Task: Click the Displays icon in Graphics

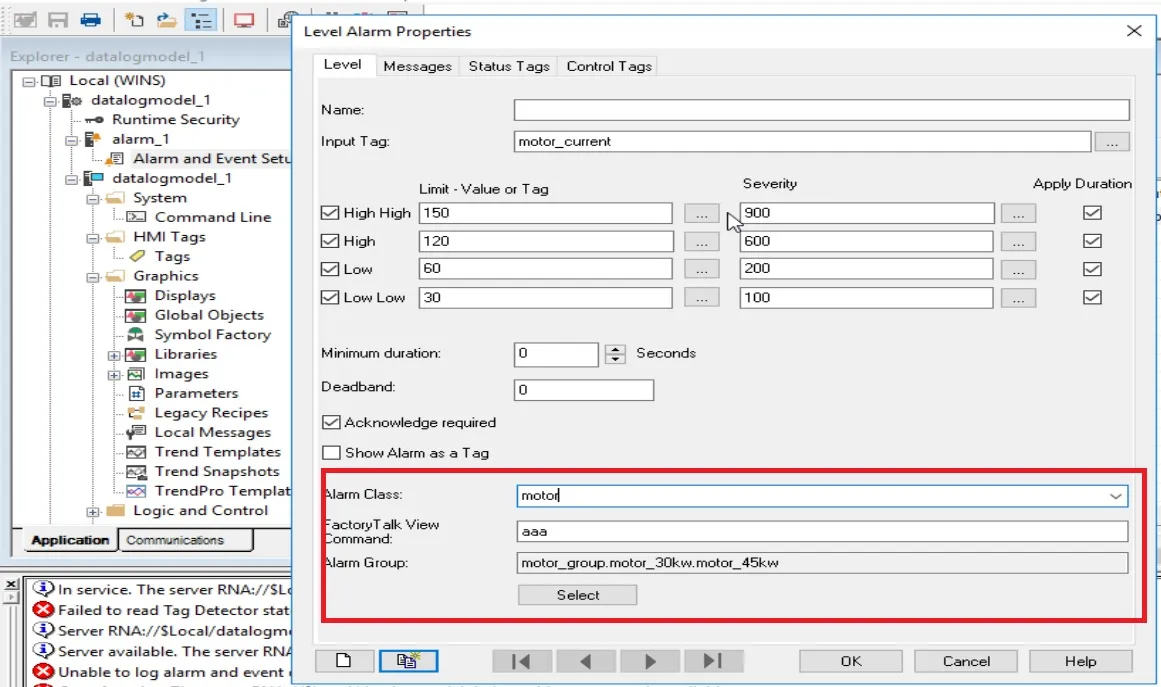Action: tap(135, 296)
